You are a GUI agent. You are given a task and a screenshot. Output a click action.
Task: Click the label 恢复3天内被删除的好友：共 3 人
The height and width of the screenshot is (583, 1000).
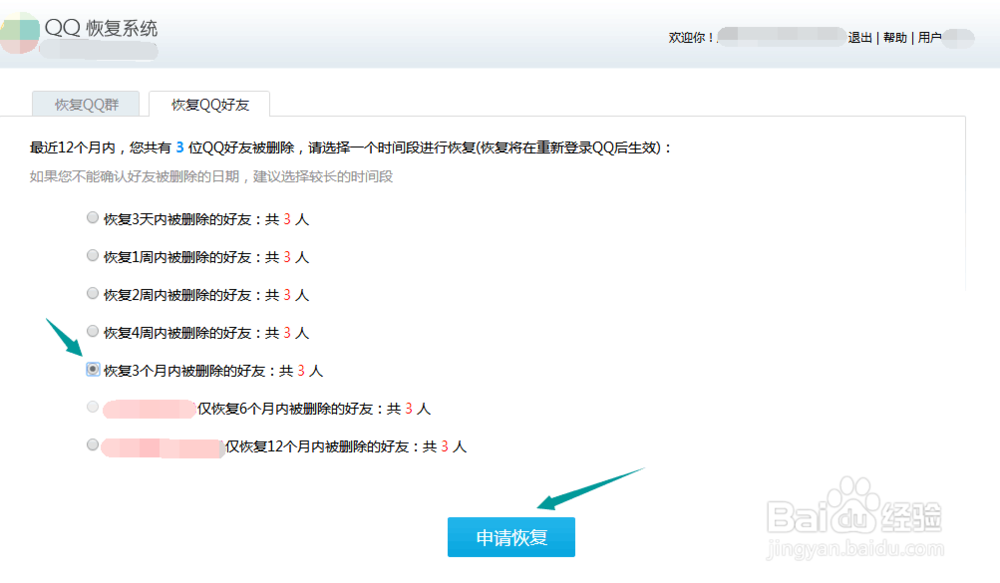point(206,219)
